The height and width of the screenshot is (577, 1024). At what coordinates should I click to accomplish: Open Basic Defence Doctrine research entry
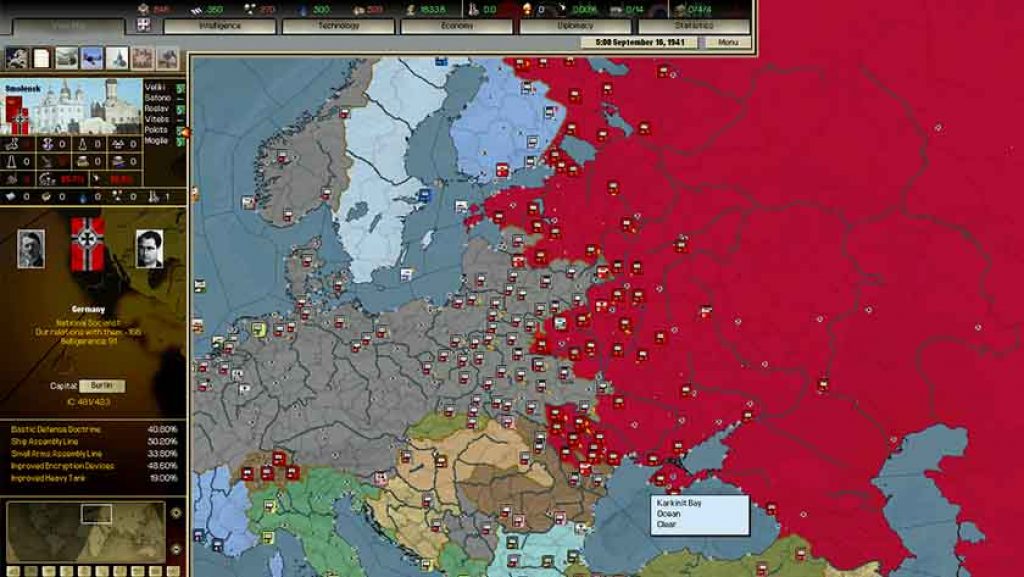(94, 429)
